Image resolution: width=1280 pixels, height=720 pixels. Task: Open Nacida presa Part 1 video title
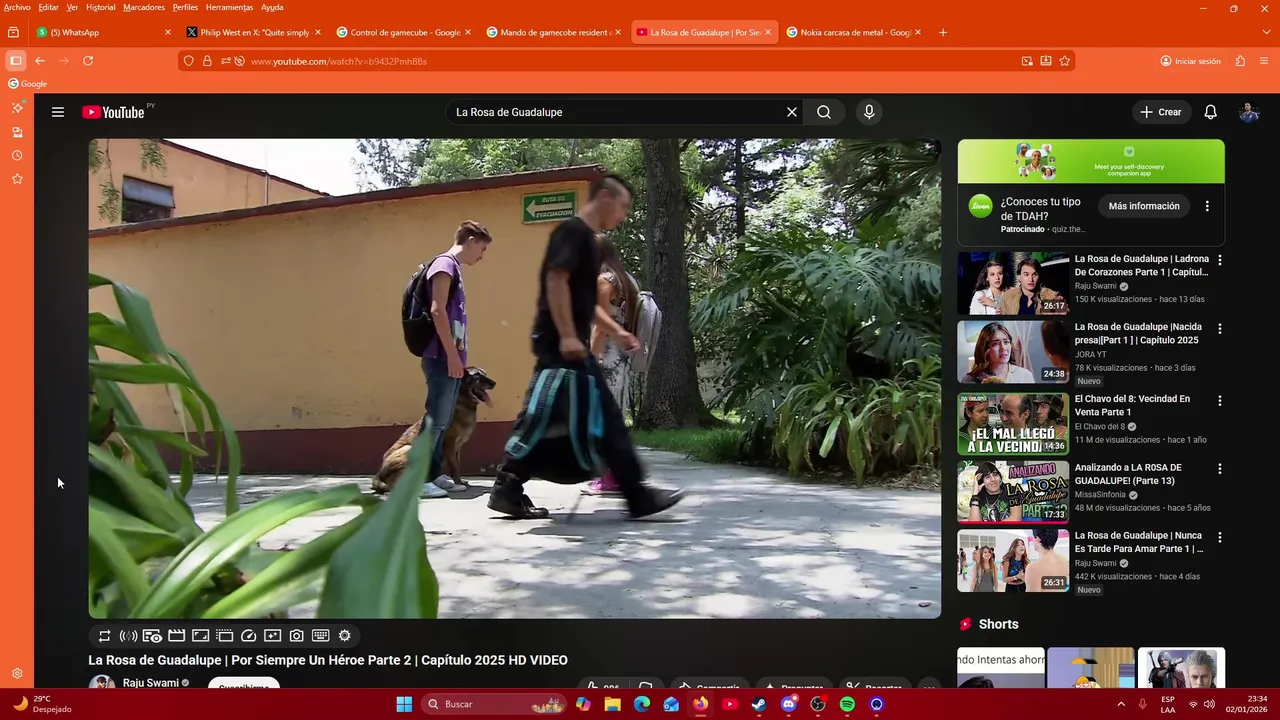point(1138,334)
